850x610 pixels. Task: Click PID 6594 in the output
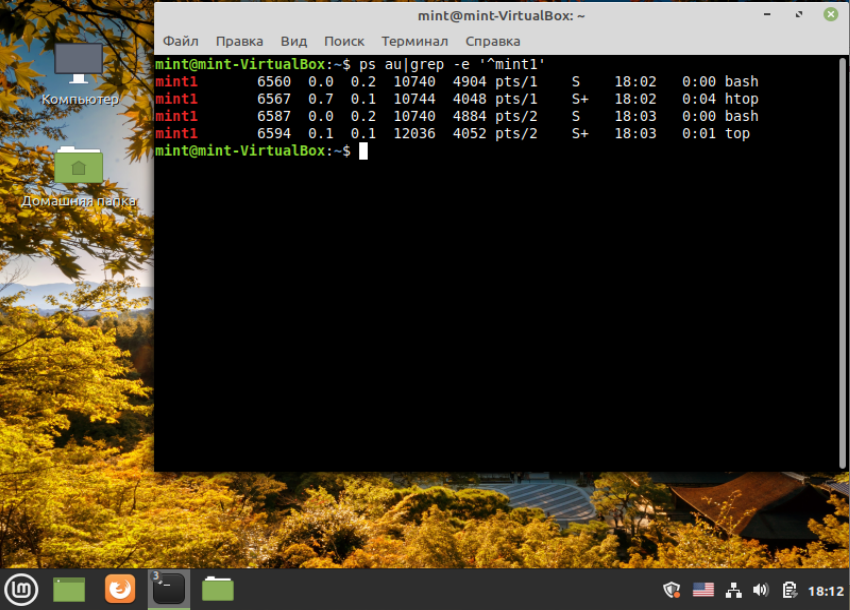click(274, 133)
